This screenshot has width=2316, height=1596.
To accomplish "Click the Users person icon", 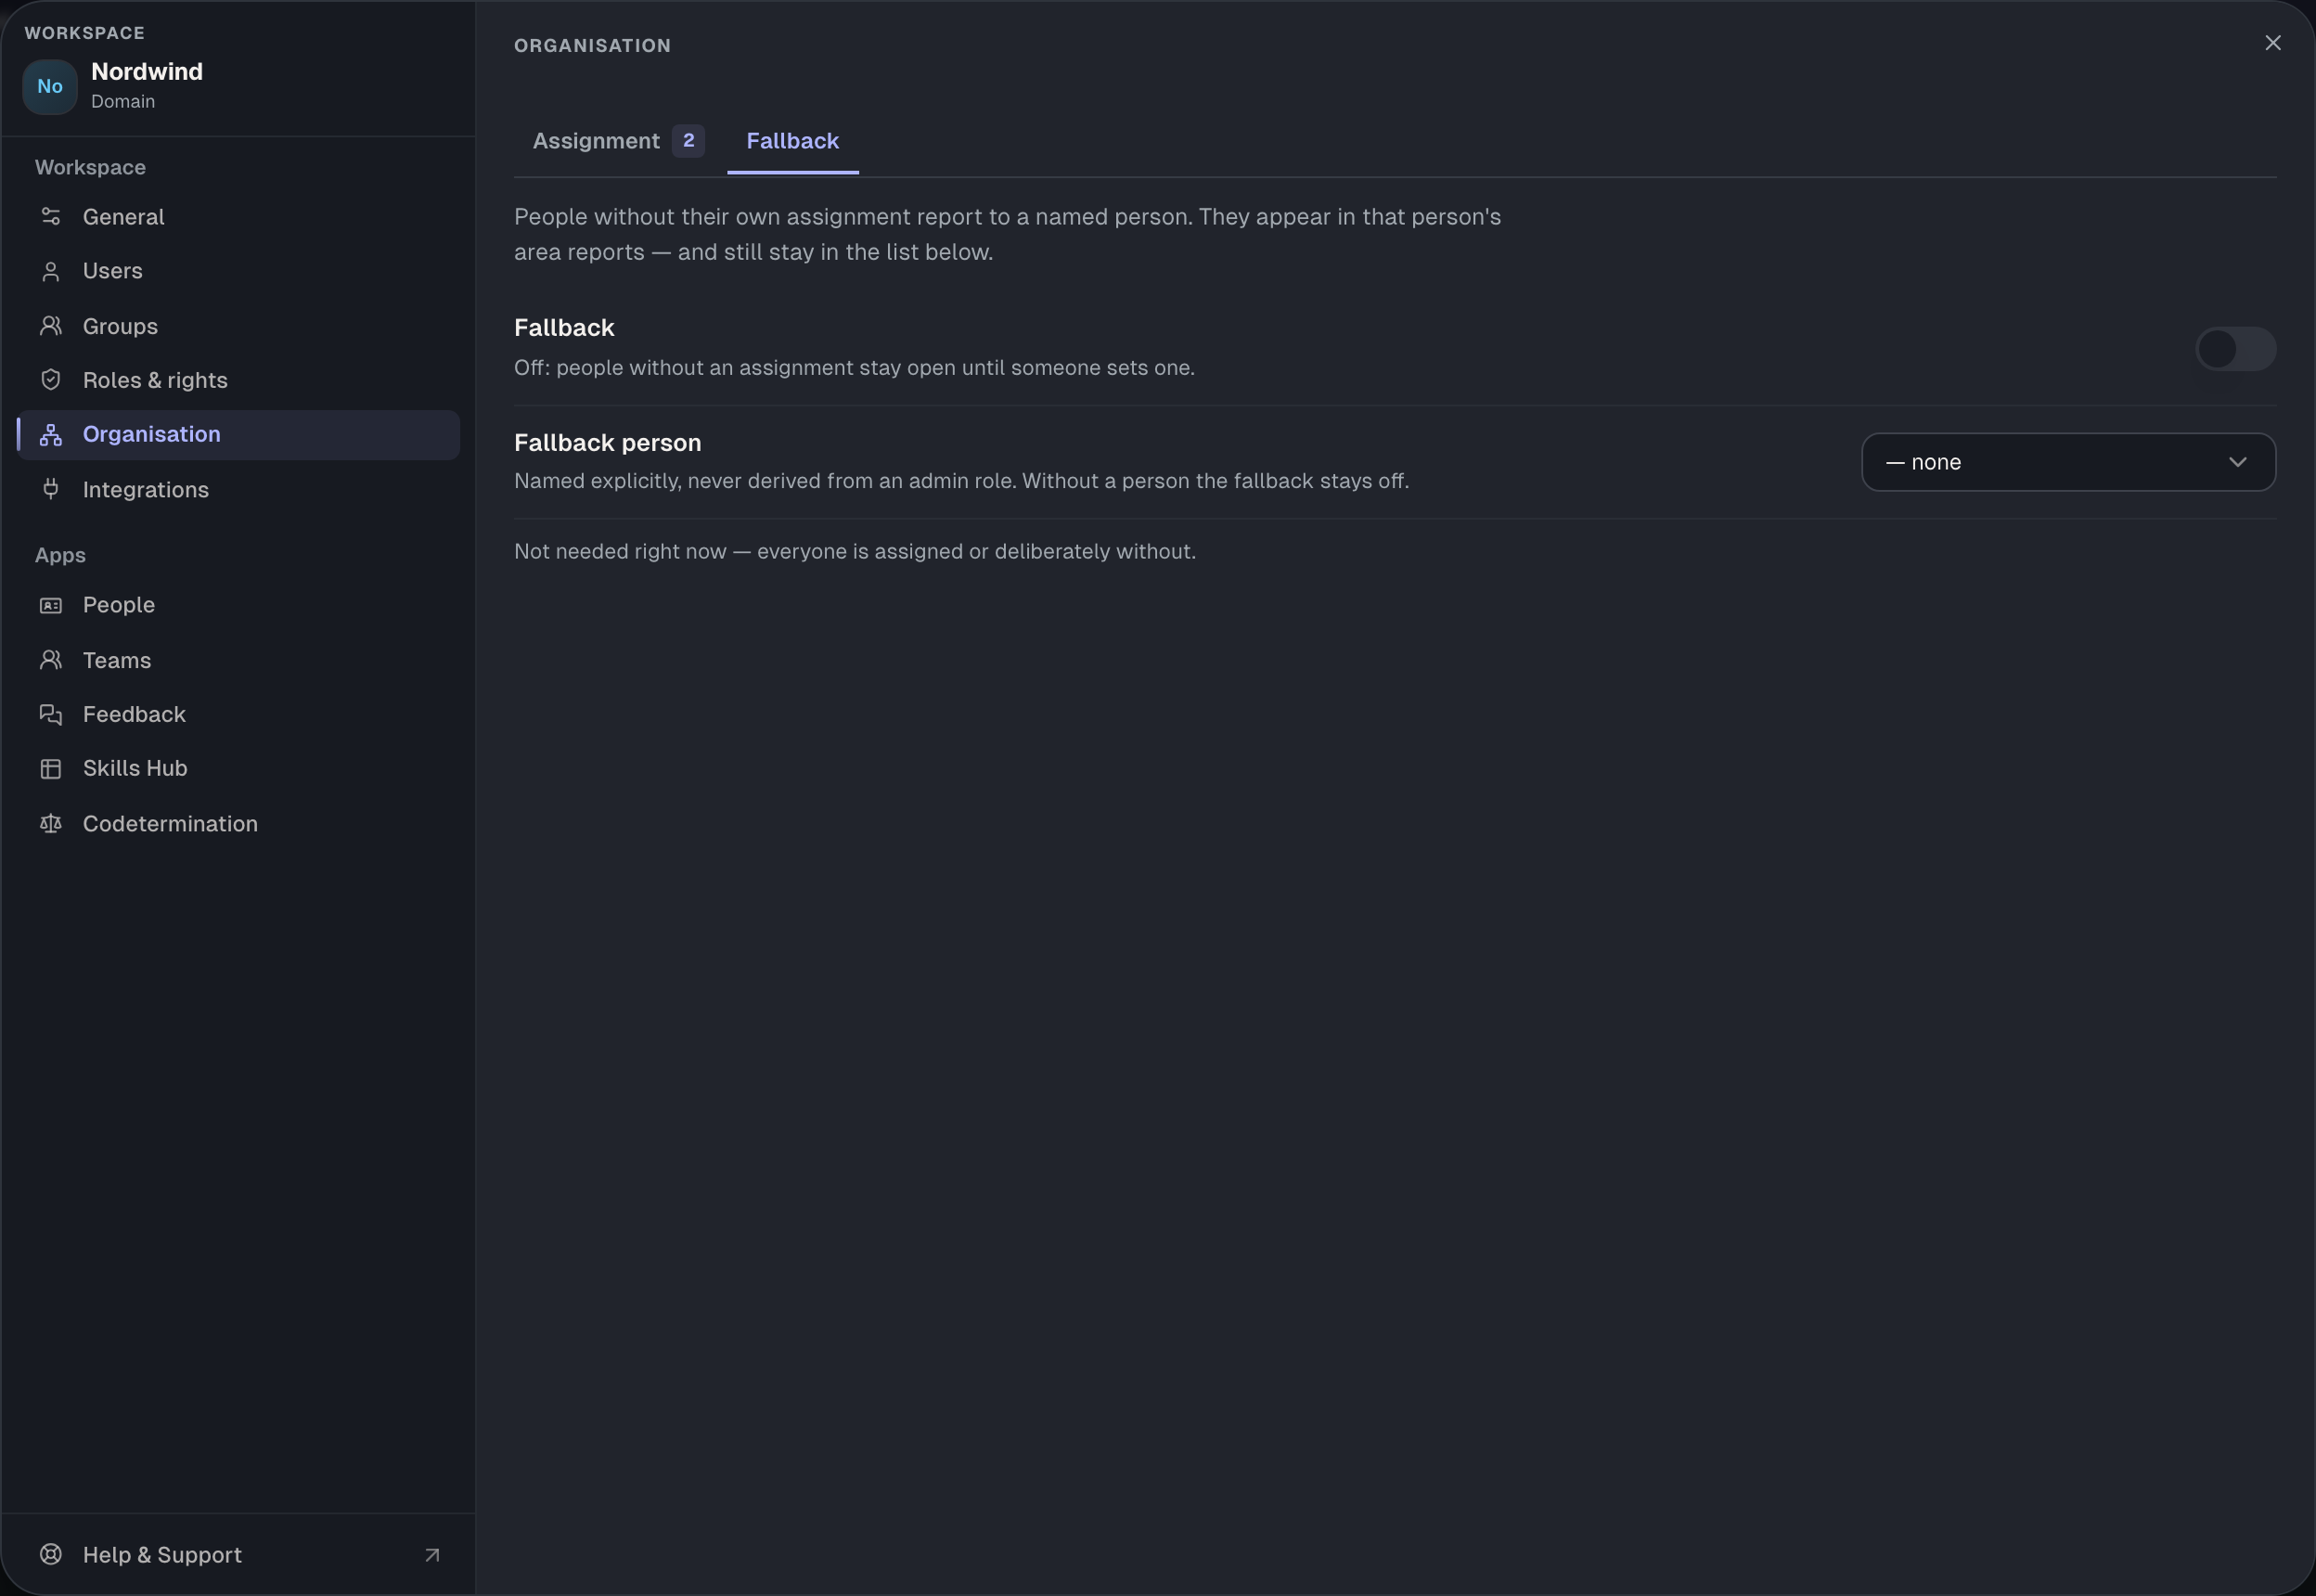I will pyautogui.click(x=51, y=271).
